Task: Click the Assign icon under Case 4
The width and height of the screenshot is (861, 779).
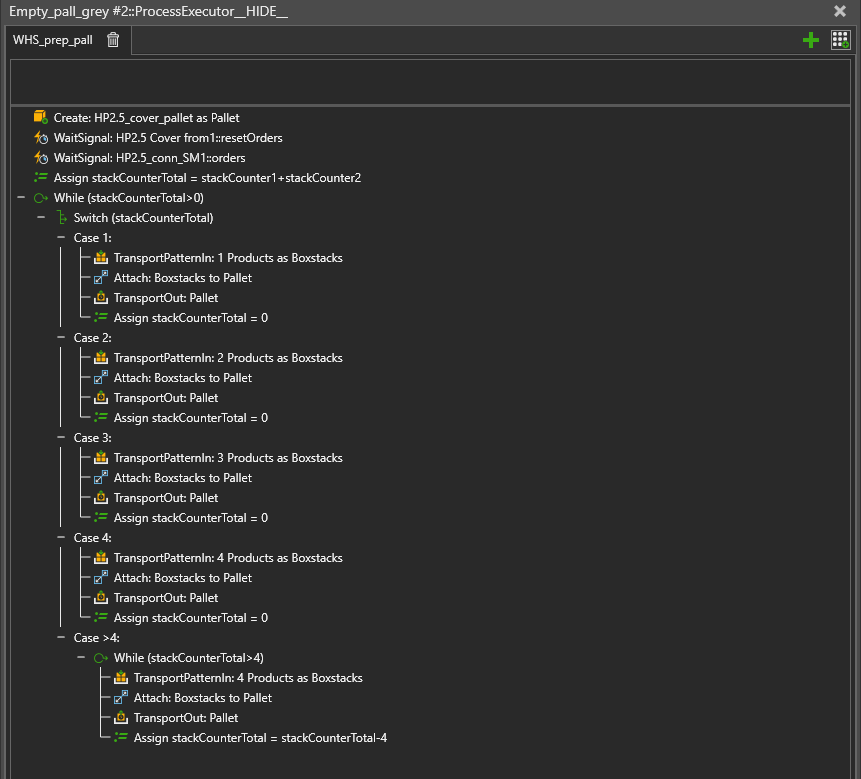Action: 100,617
